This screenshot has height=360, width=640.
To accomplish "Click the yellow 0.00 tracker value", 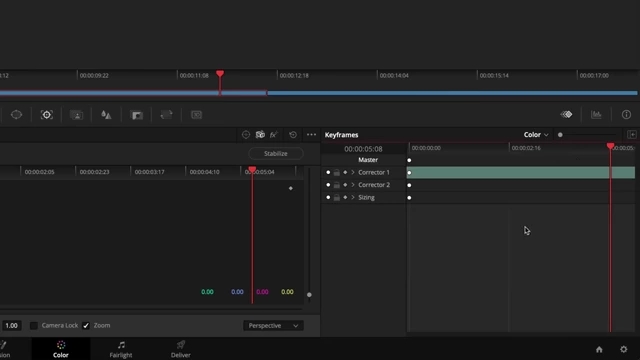I will click(287, 292).
